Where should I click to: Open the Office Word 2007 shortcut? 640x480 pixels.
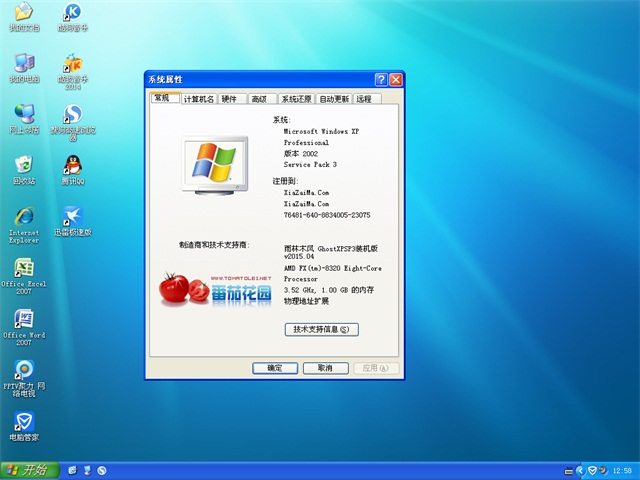(22, 319)
